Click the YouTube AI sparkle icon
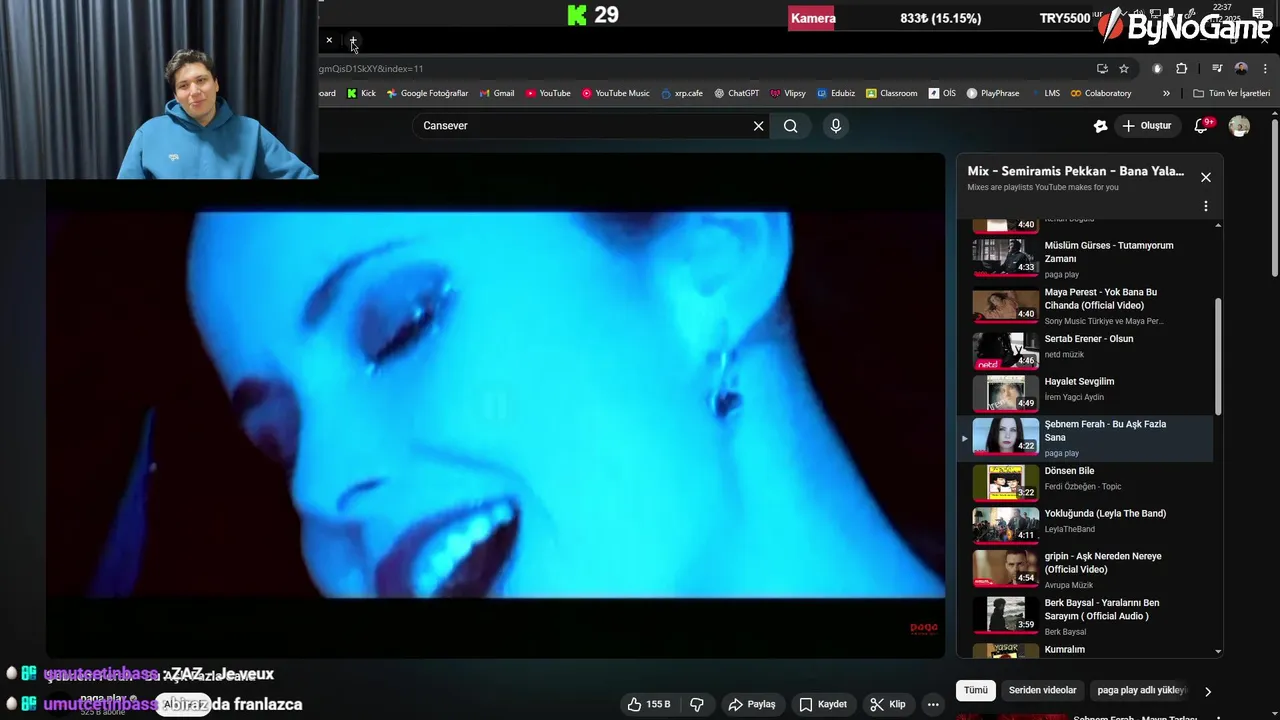 (1101, 126)
